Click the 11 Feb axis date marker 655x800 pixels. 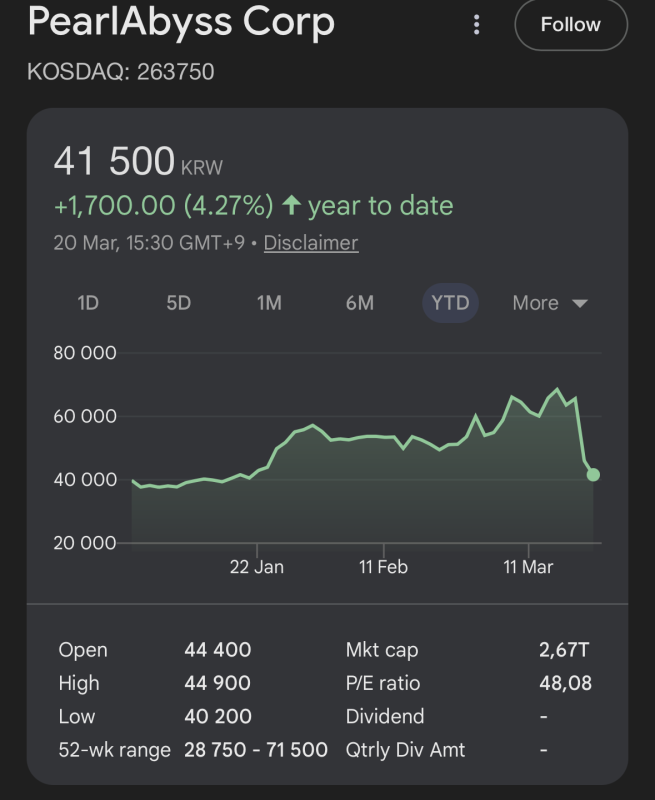pyautogui.click(x=384, y=567)
